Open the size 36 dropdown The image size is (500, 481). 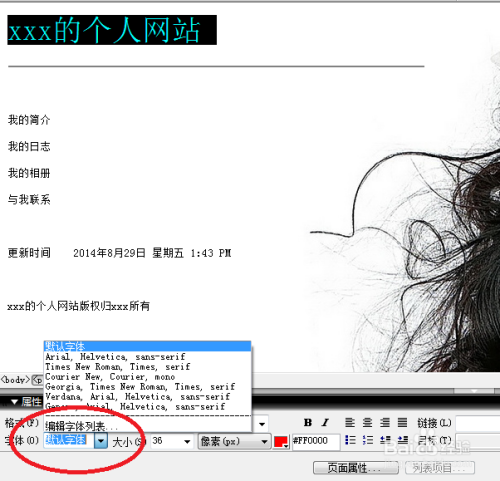pos(187,442)
